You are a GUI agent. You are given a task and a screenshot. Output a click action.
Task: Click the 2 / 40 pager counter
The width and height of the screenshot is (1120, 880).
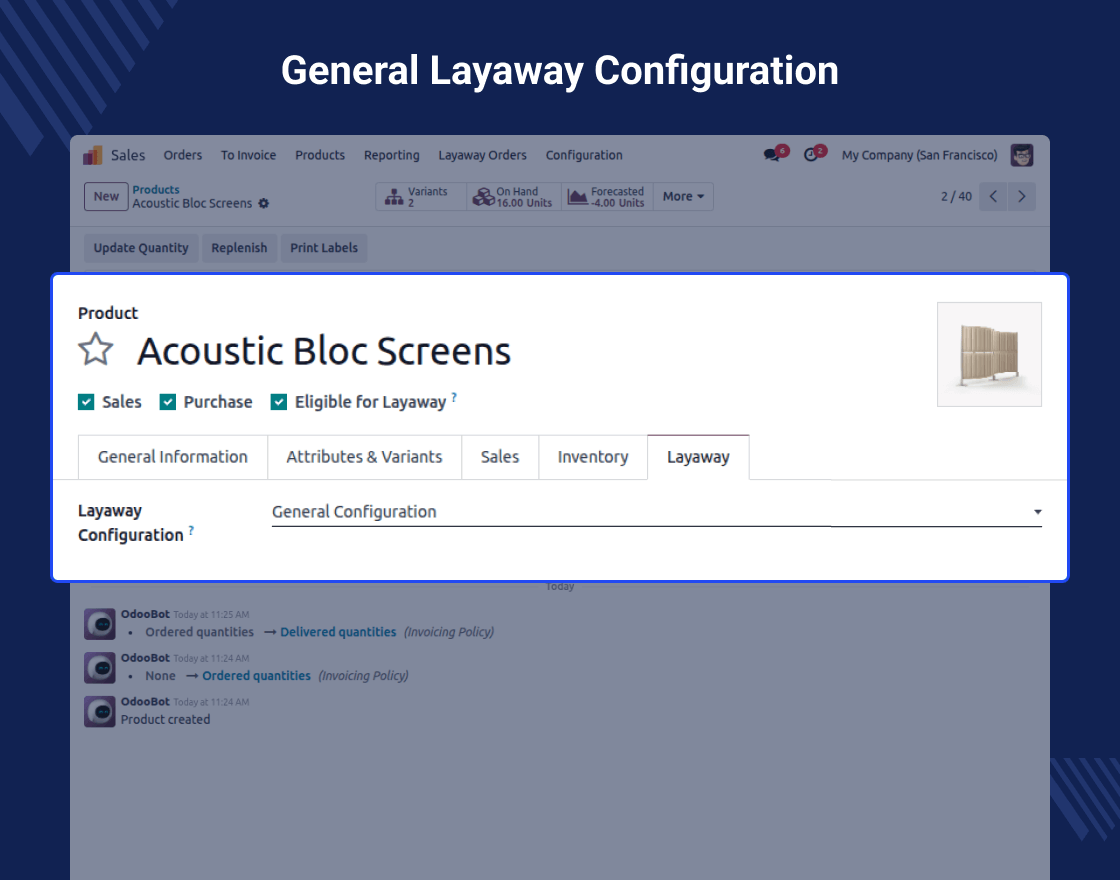tap(956, 196)
